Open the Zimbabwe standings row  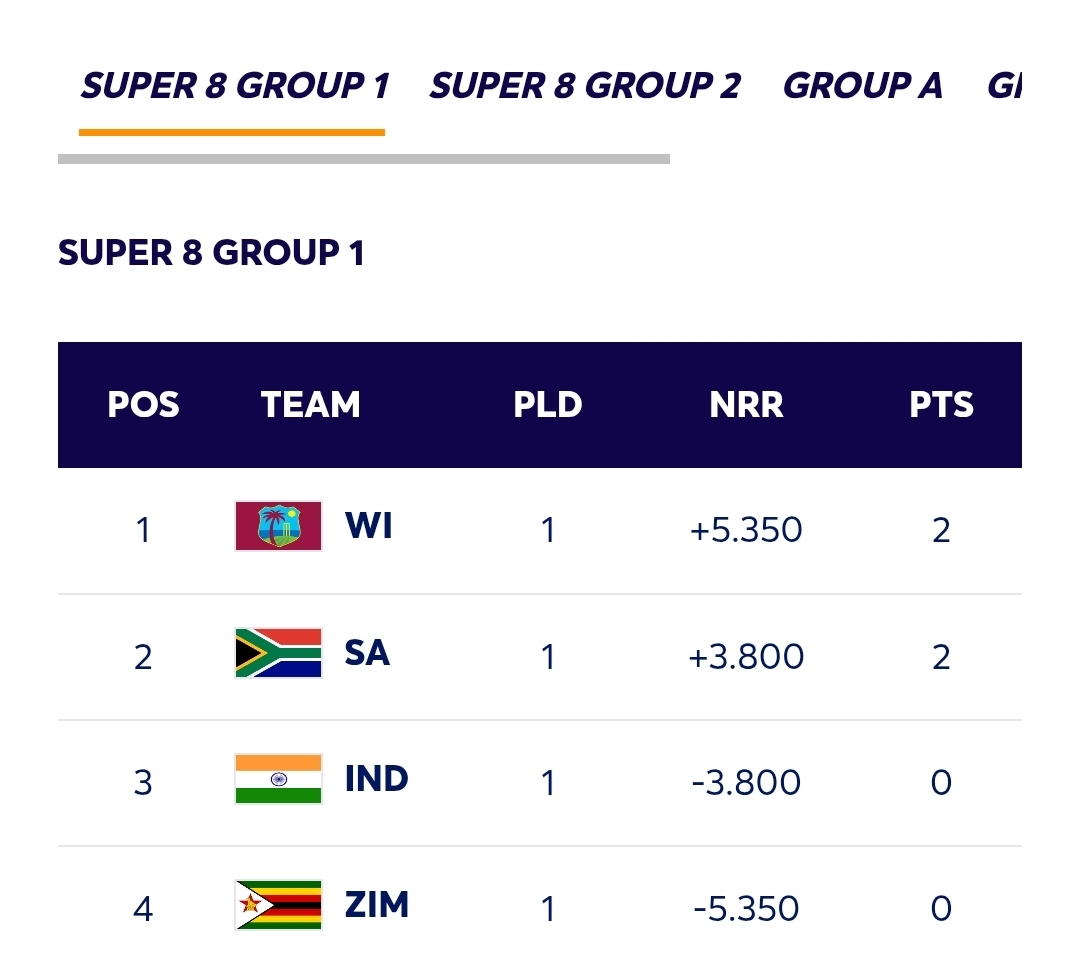pyautogui.click(x=540, y=905)
